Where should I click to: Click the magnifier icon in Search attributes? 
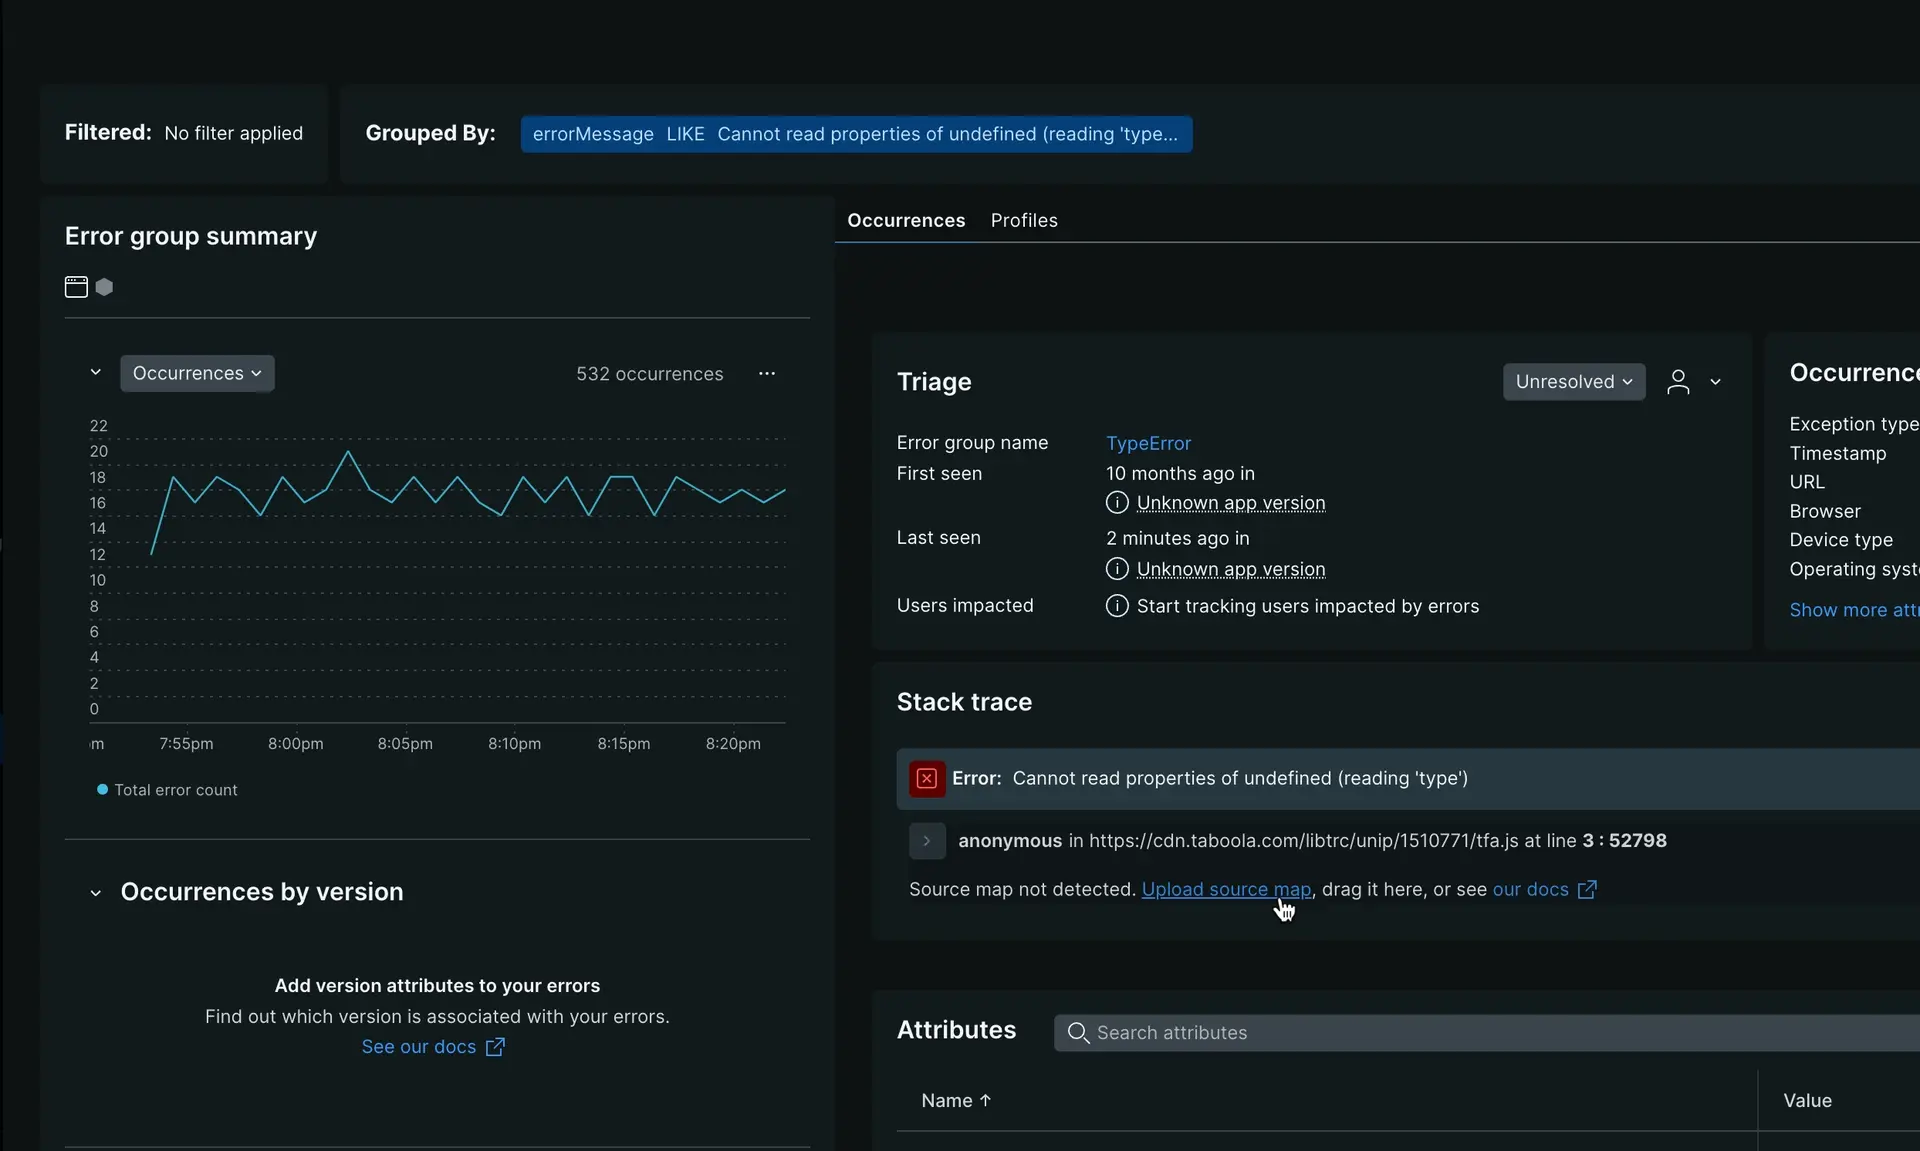[1077, 1033]
